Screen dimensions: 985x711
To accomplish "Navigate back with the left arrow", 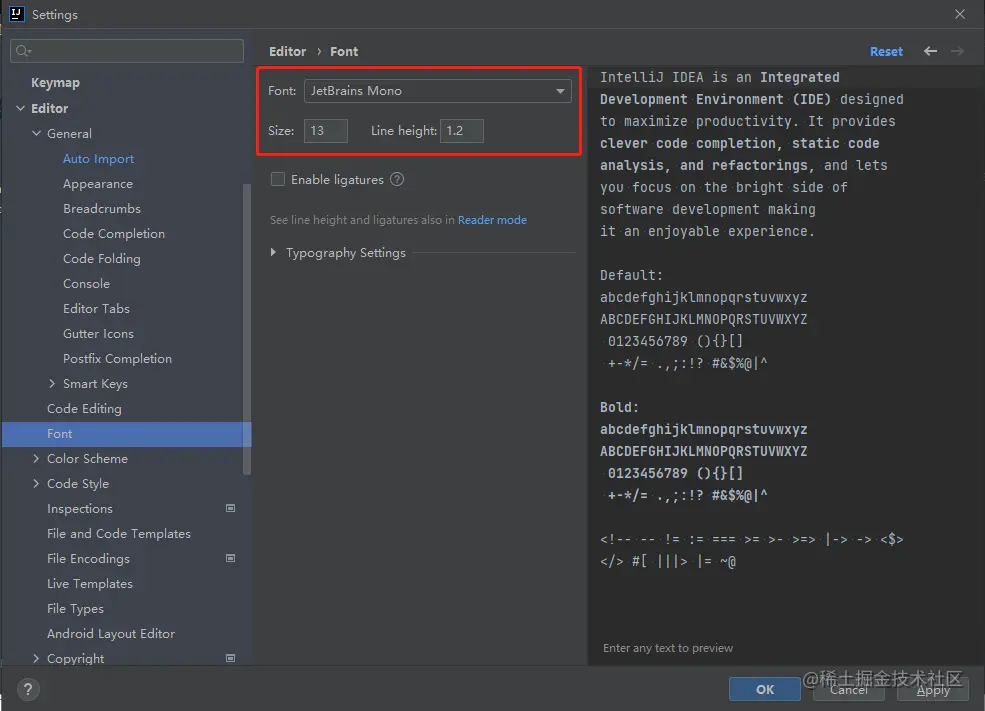I will tap(930, 51).
